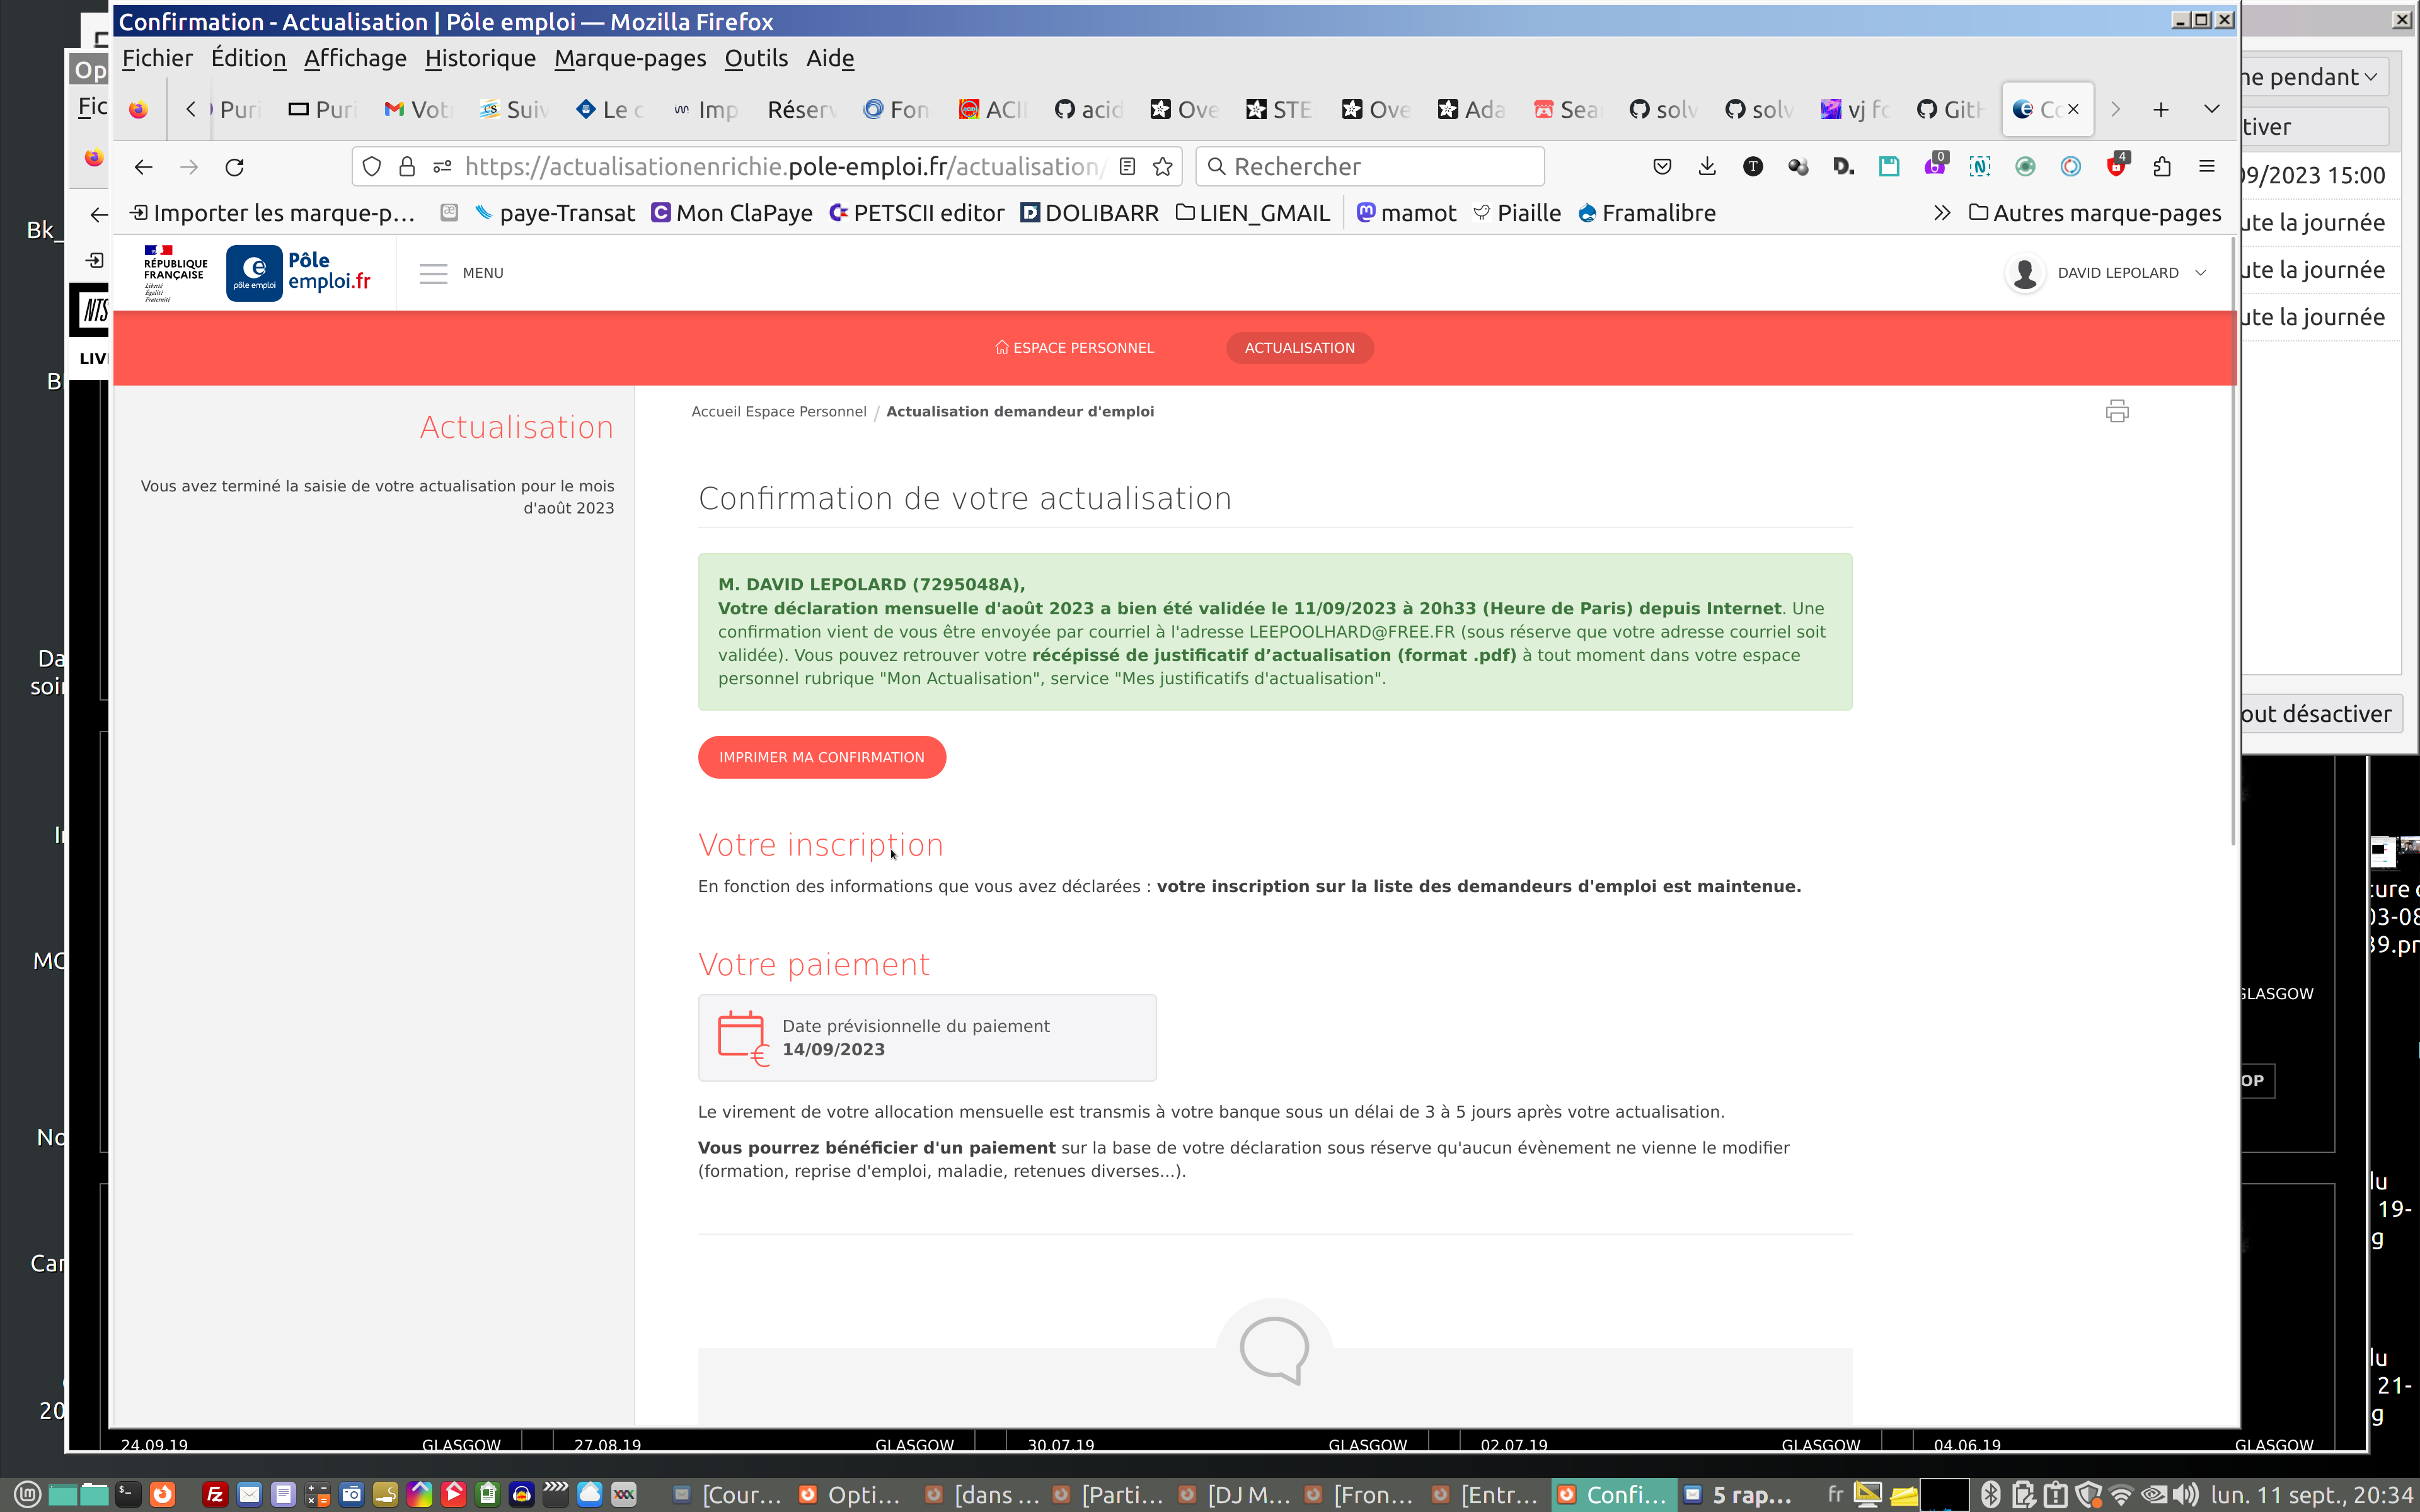Click IMPRIMER MA CONFIRMATION button
Screen dimensions: 2420x1512
tap(821, 757)
